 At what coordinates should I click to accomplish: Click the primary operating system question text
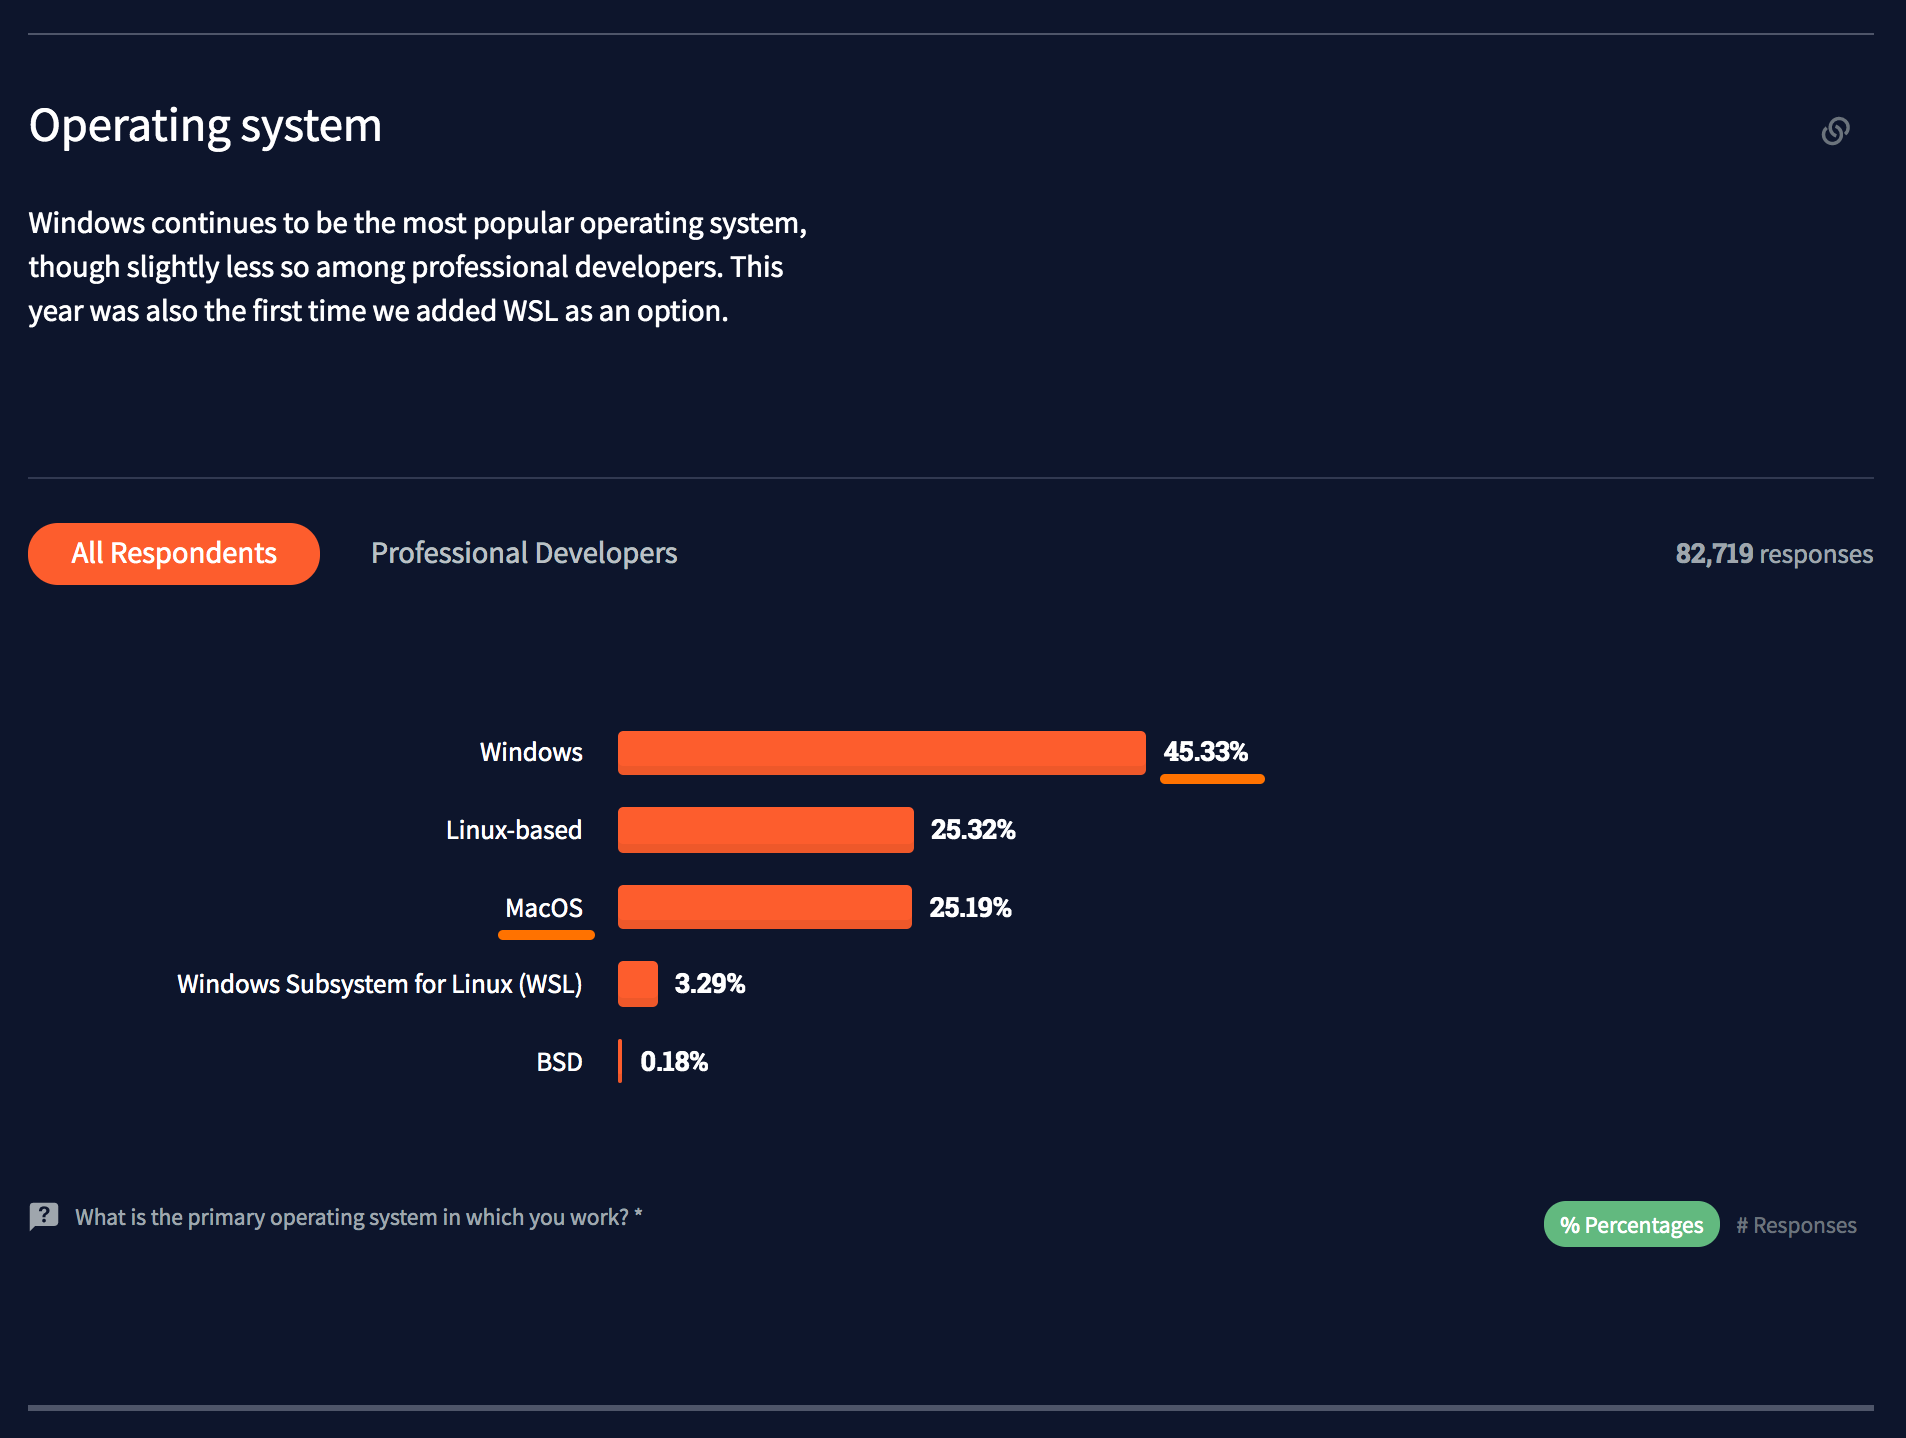click(x=352, y=1217)
